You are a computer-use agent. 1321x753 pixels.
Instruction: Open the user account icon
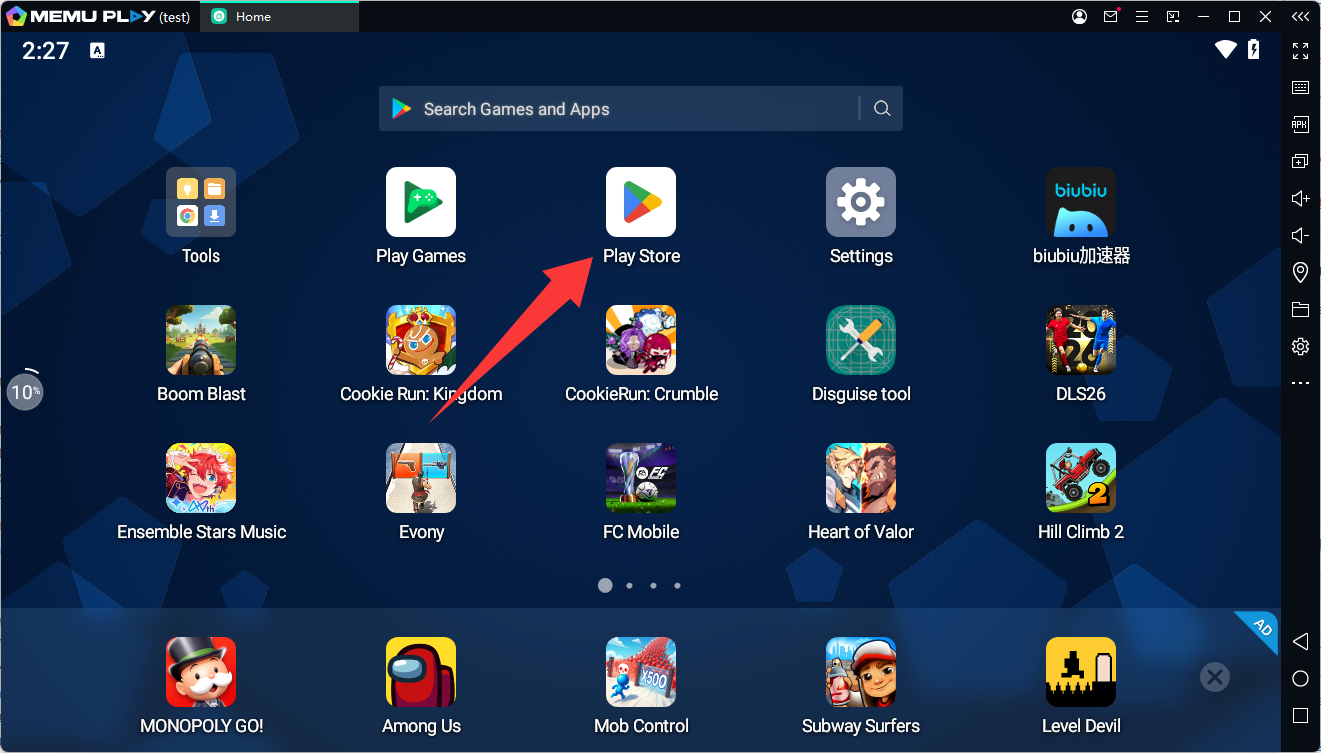1080,16
